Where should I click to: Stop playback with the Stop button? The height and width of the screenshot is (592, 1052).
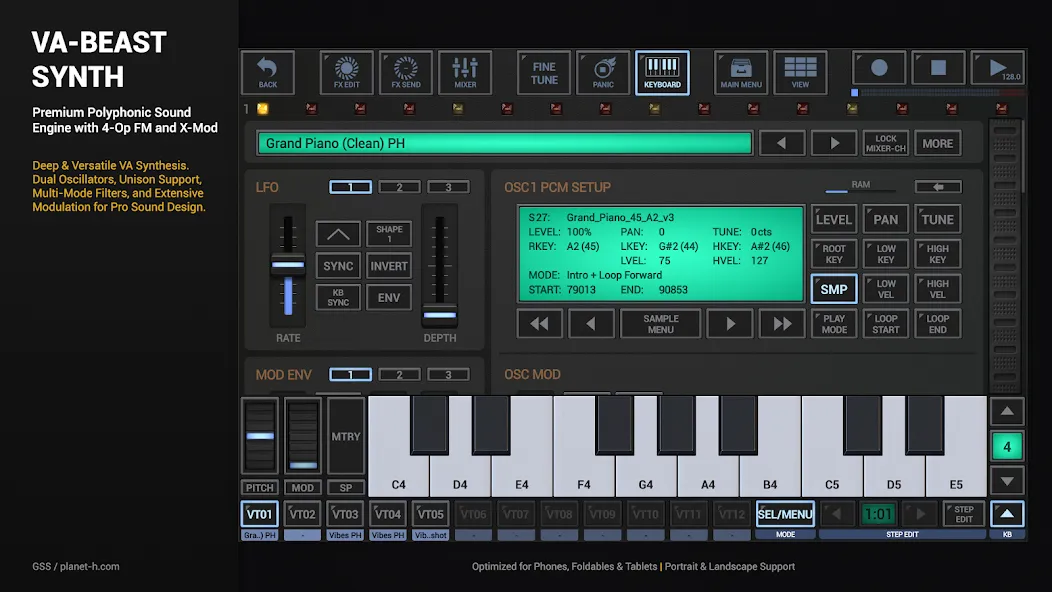[938, 68]
